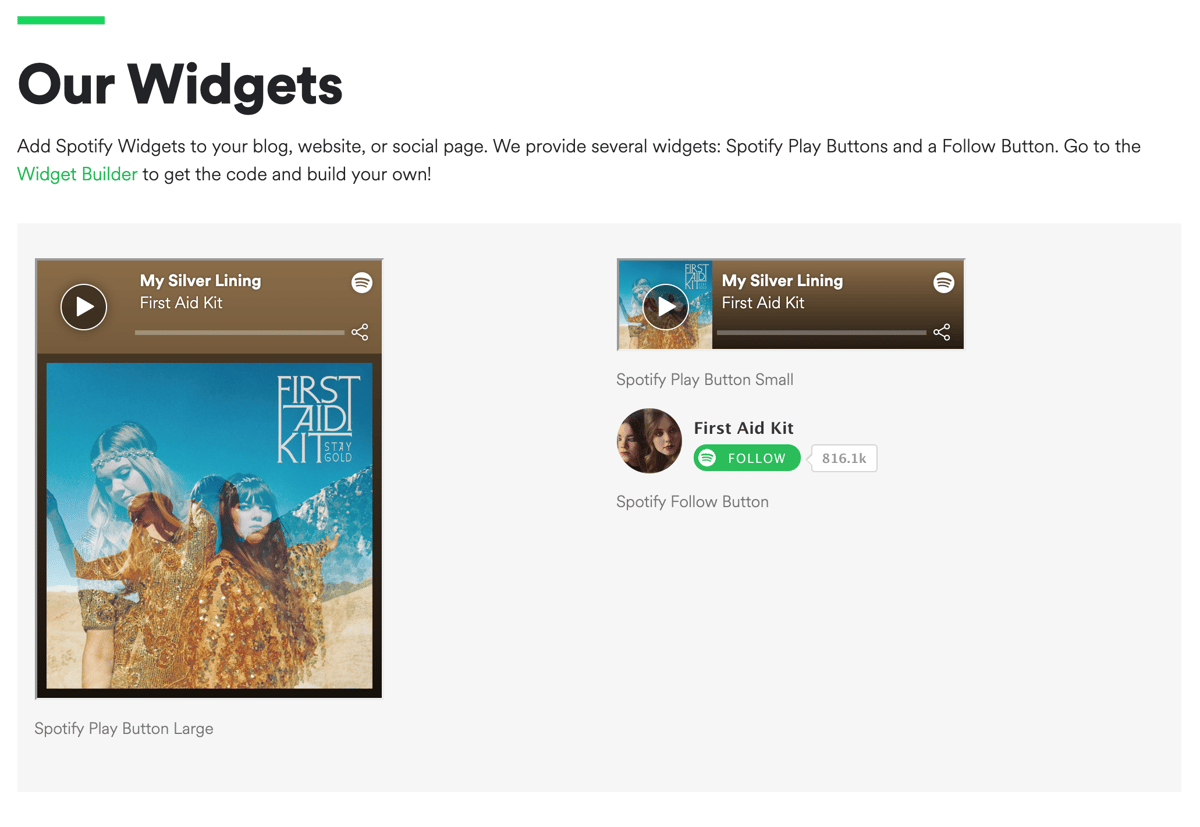The height and width of the screenshot is (827, 1200).
Task: Click the small widget's track progress bar
Action: point(821,332)
